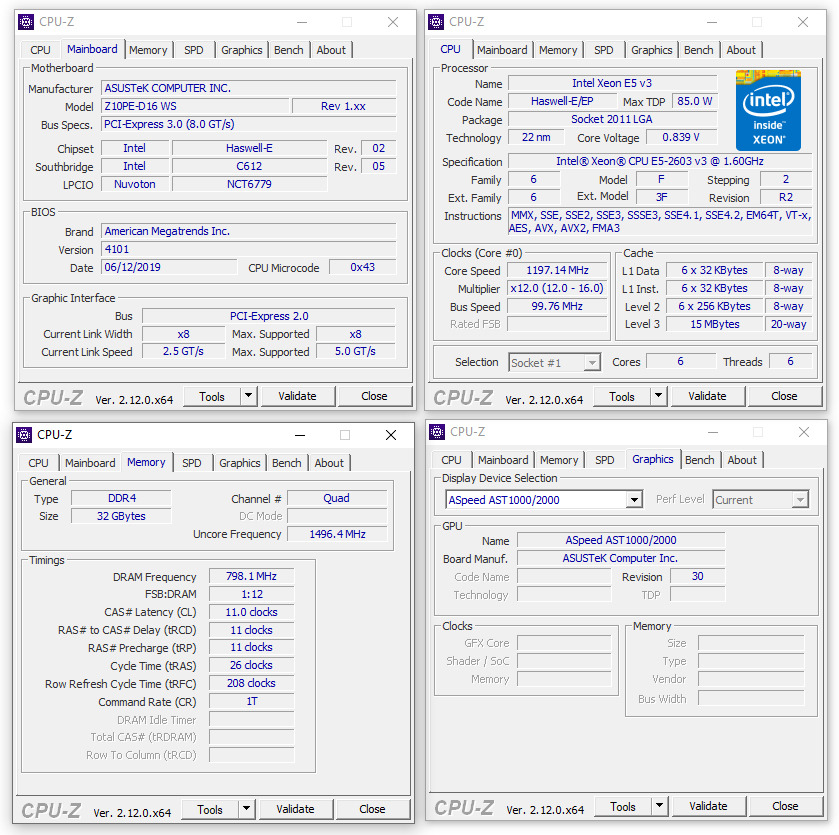Open the Mainboard tab in the Memory window
This screenshot has width=839, height=835.
pos(90,463)
